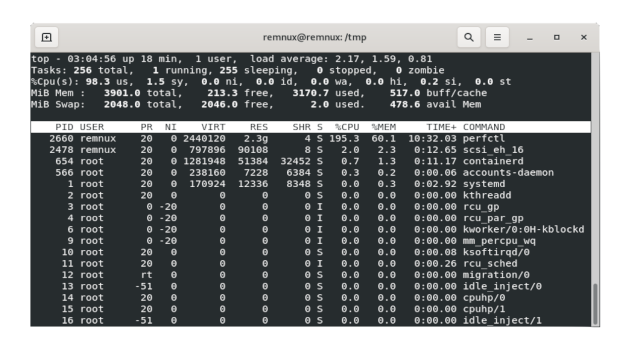Click the %CPU column header
This screenshot has width=640, height=360.
[347, 127]
